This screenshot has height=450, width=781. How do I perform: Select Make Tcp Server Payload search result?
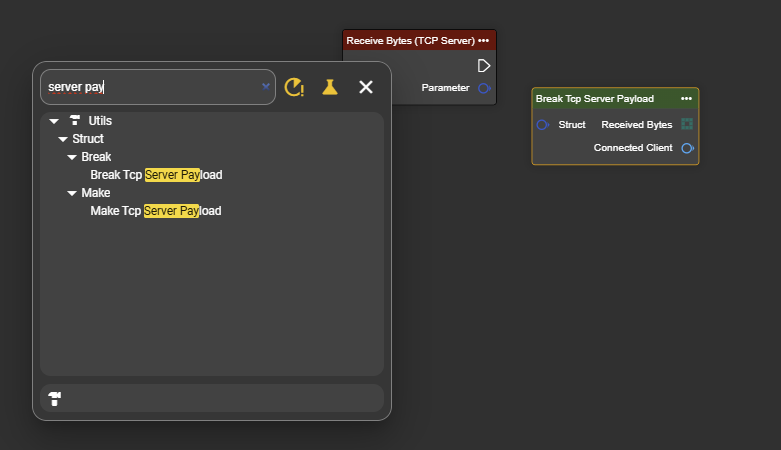(155, 211)
